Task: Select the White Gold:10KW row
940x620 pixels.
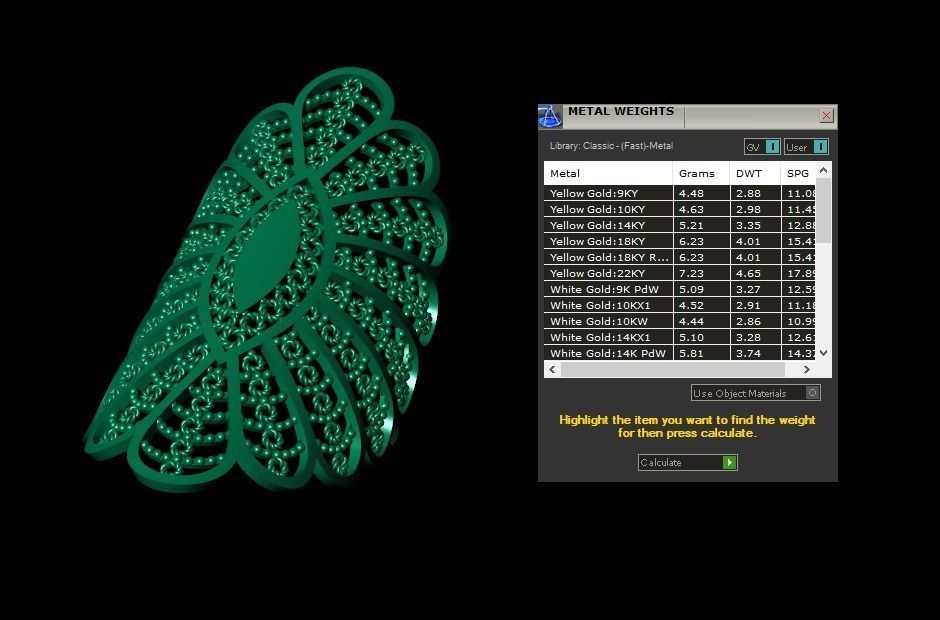Action: [680, 321]
